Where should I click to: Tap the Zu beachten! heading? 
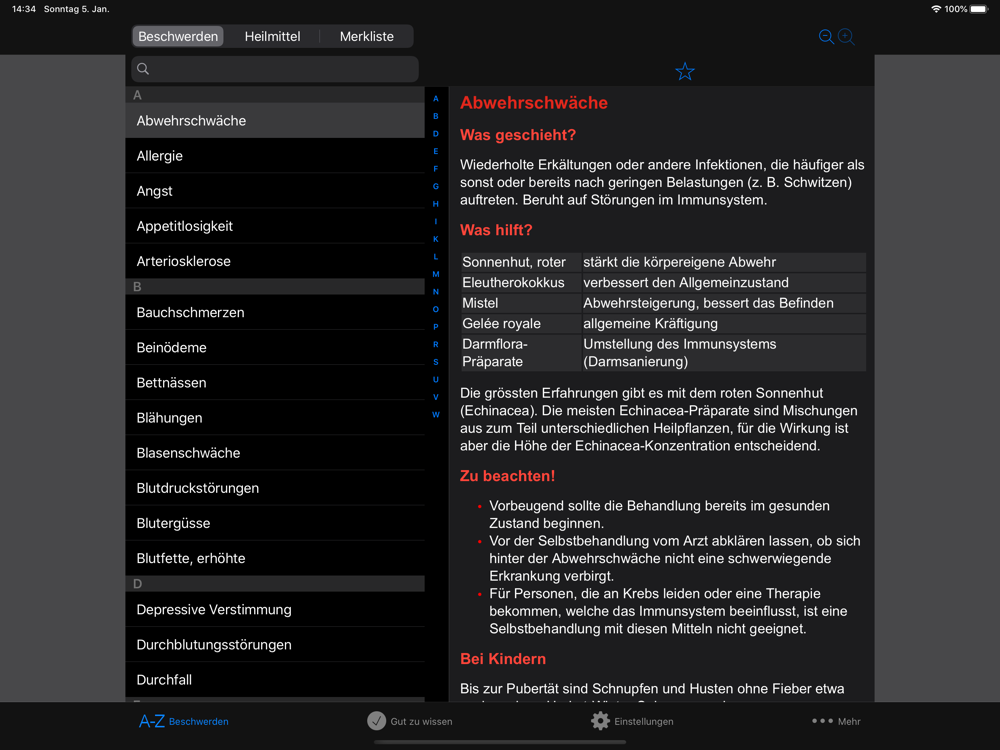click(508, 476)
